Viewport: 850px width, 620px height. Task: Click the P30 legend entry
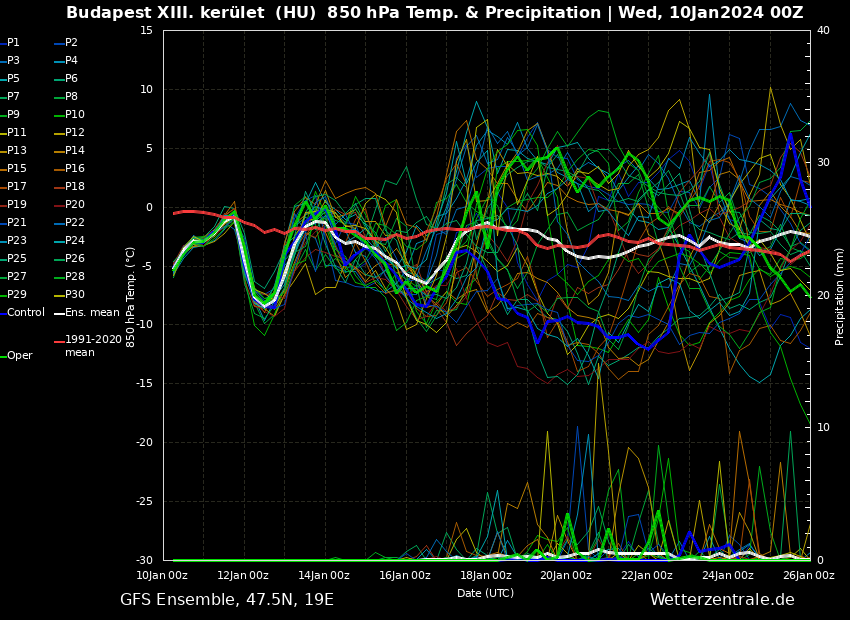click(x=74, y=295)
